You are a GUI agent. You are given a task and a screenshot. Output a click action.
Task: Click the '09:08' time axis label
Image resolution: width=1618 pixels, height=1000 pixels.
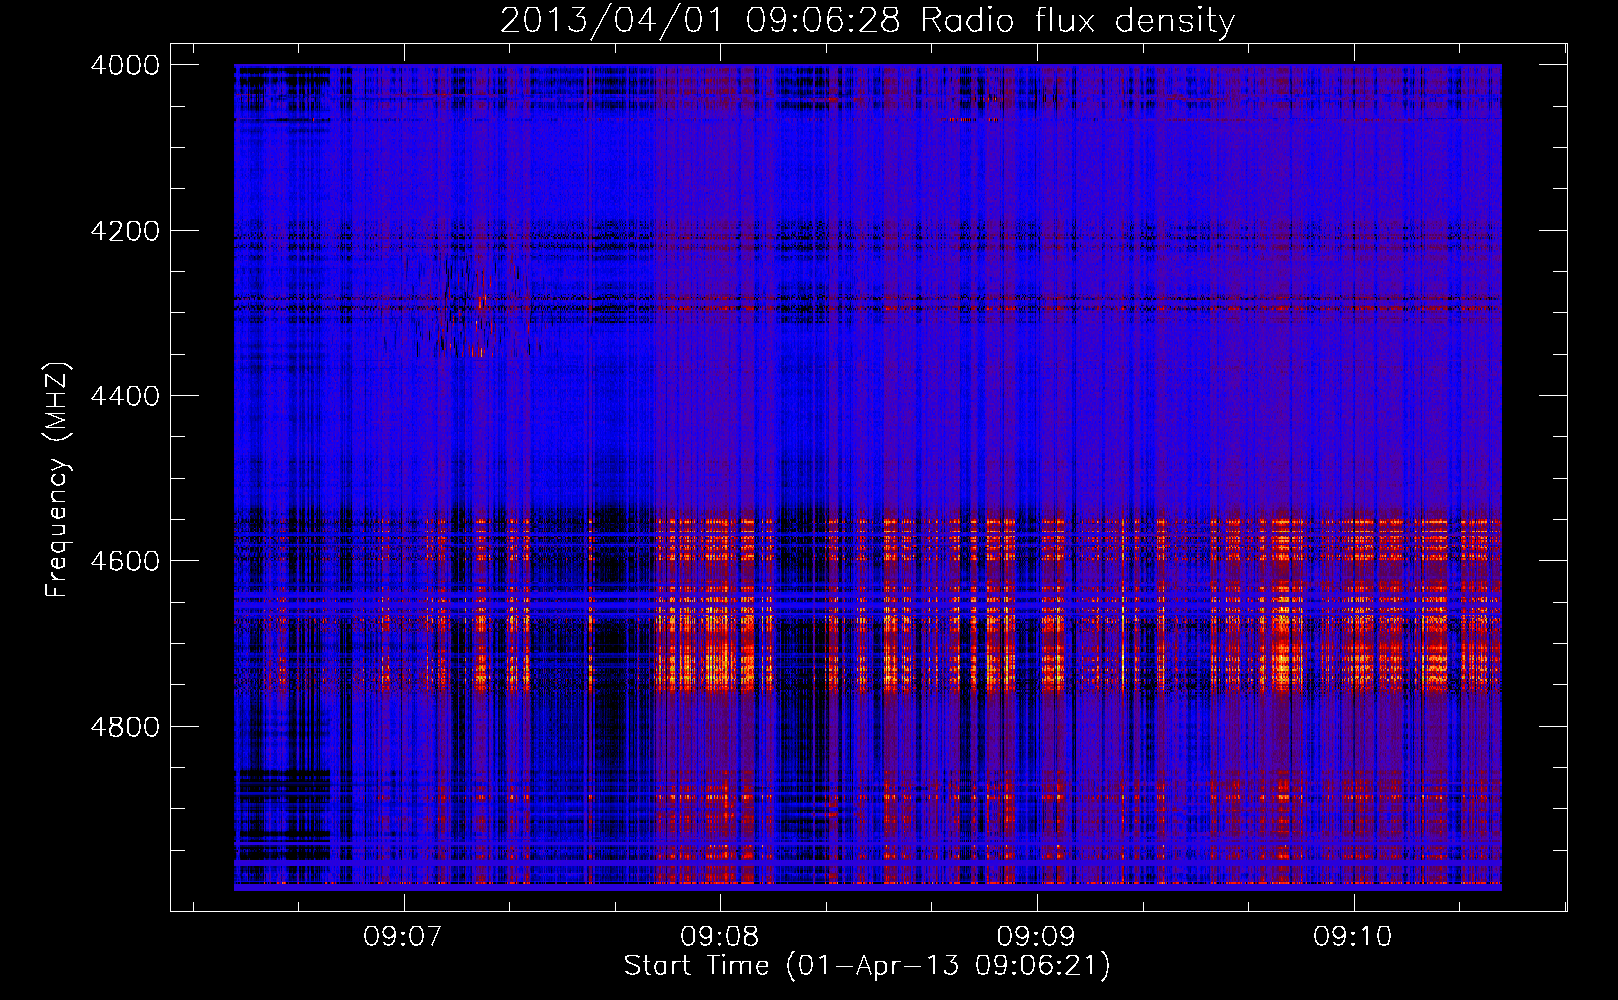[x=720, y=937]
